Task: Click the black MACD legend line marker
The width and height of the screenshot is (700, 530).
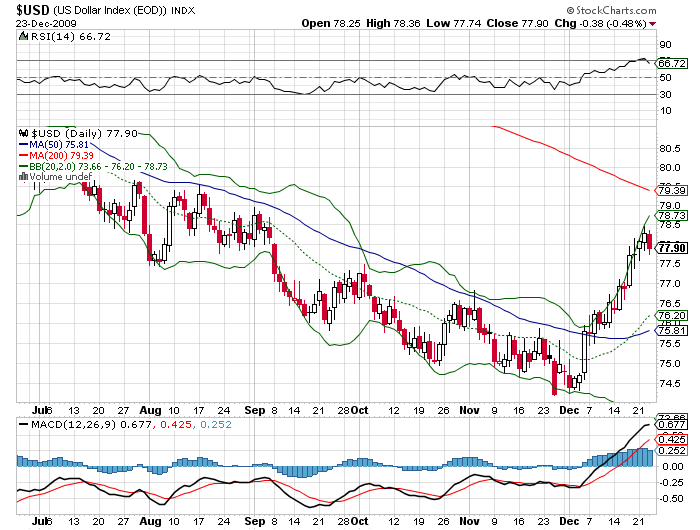Action: (24, 424)
